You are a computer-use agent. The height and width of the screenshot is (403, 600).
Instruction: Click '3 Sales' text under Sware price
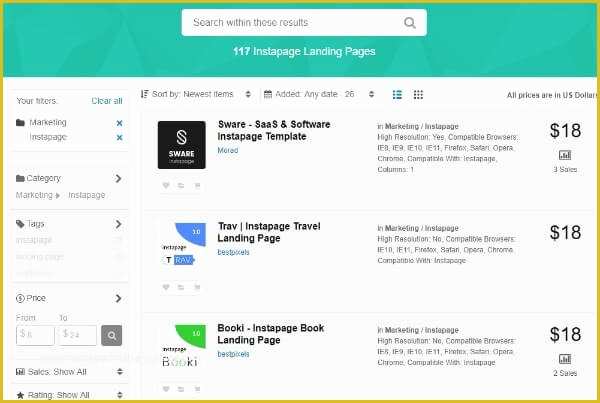coord(565,170)
